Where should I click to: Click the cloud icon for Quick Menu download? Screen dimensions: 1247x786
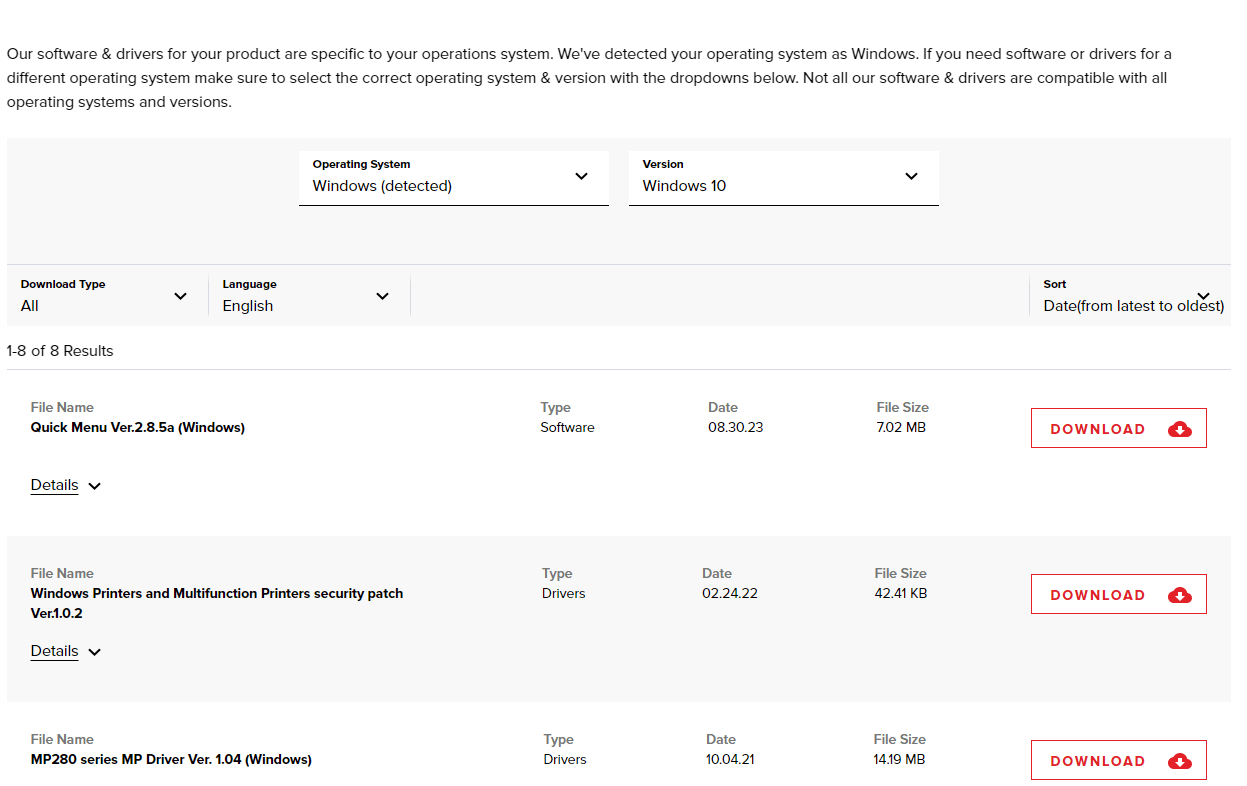pyautogui.click(x=1179, y=429)
